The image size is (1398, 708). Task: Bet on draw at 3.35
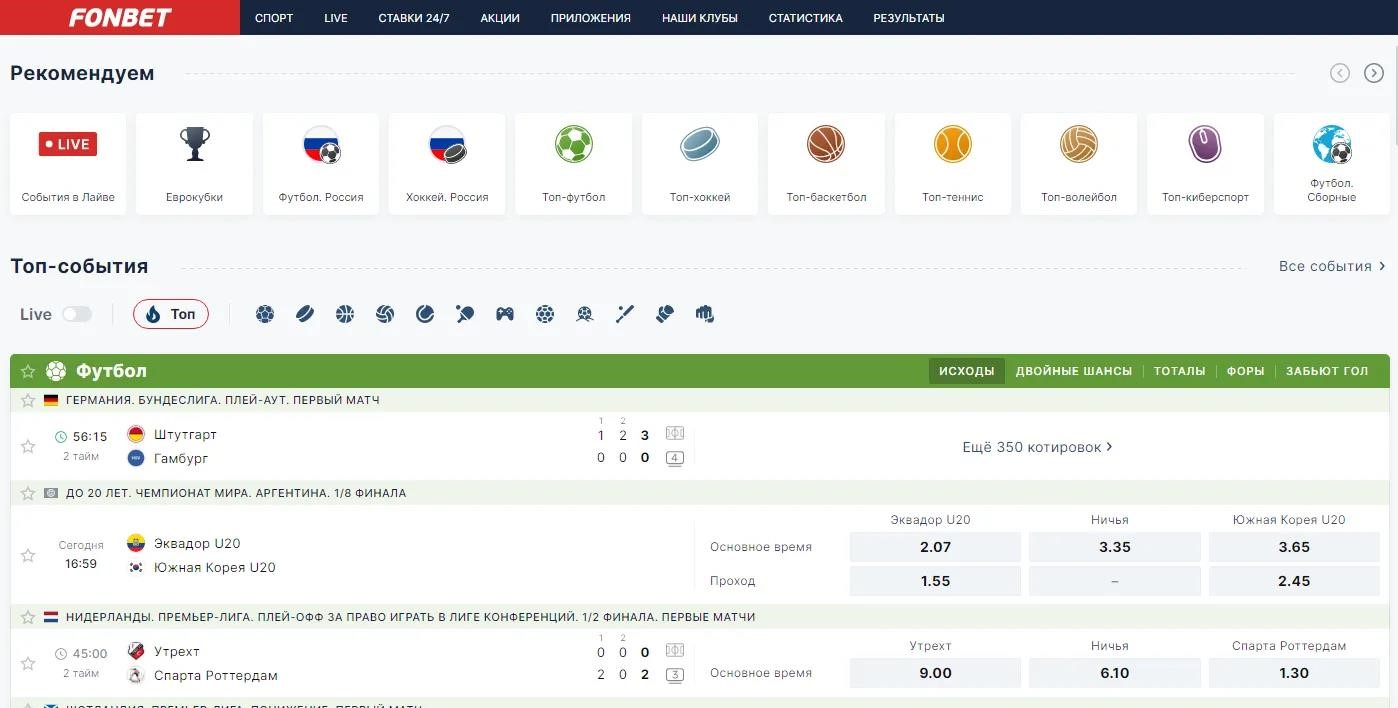click(1115, 547)
